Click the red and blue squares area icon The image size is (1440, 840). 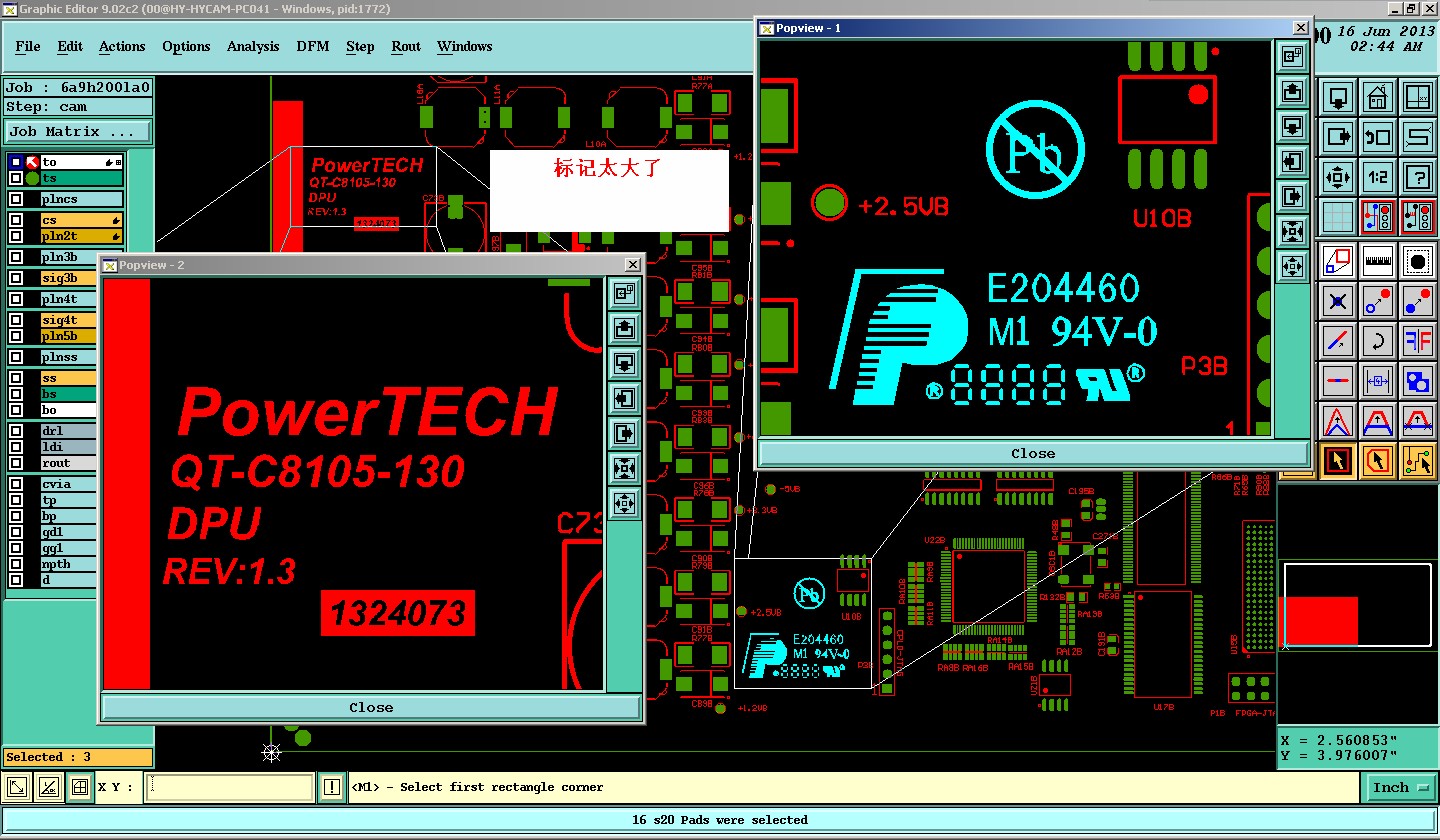coord(1338,261)
